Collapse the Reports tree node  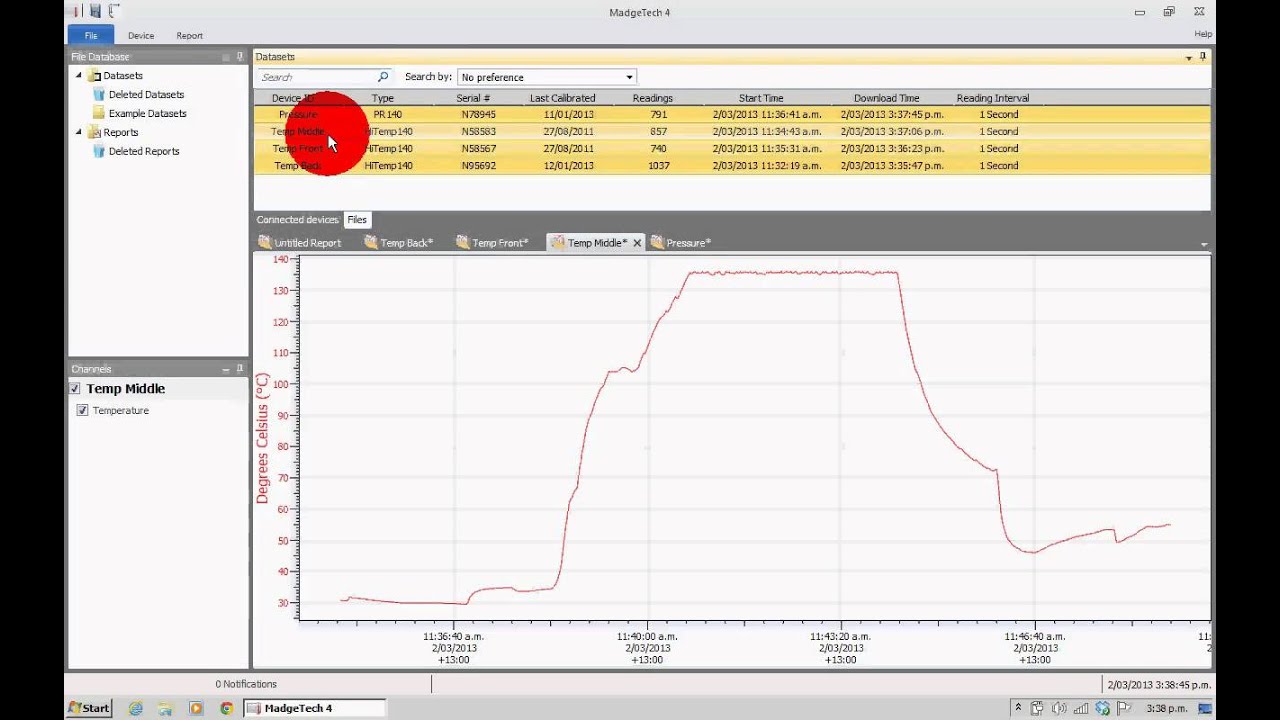click(79, 132)
